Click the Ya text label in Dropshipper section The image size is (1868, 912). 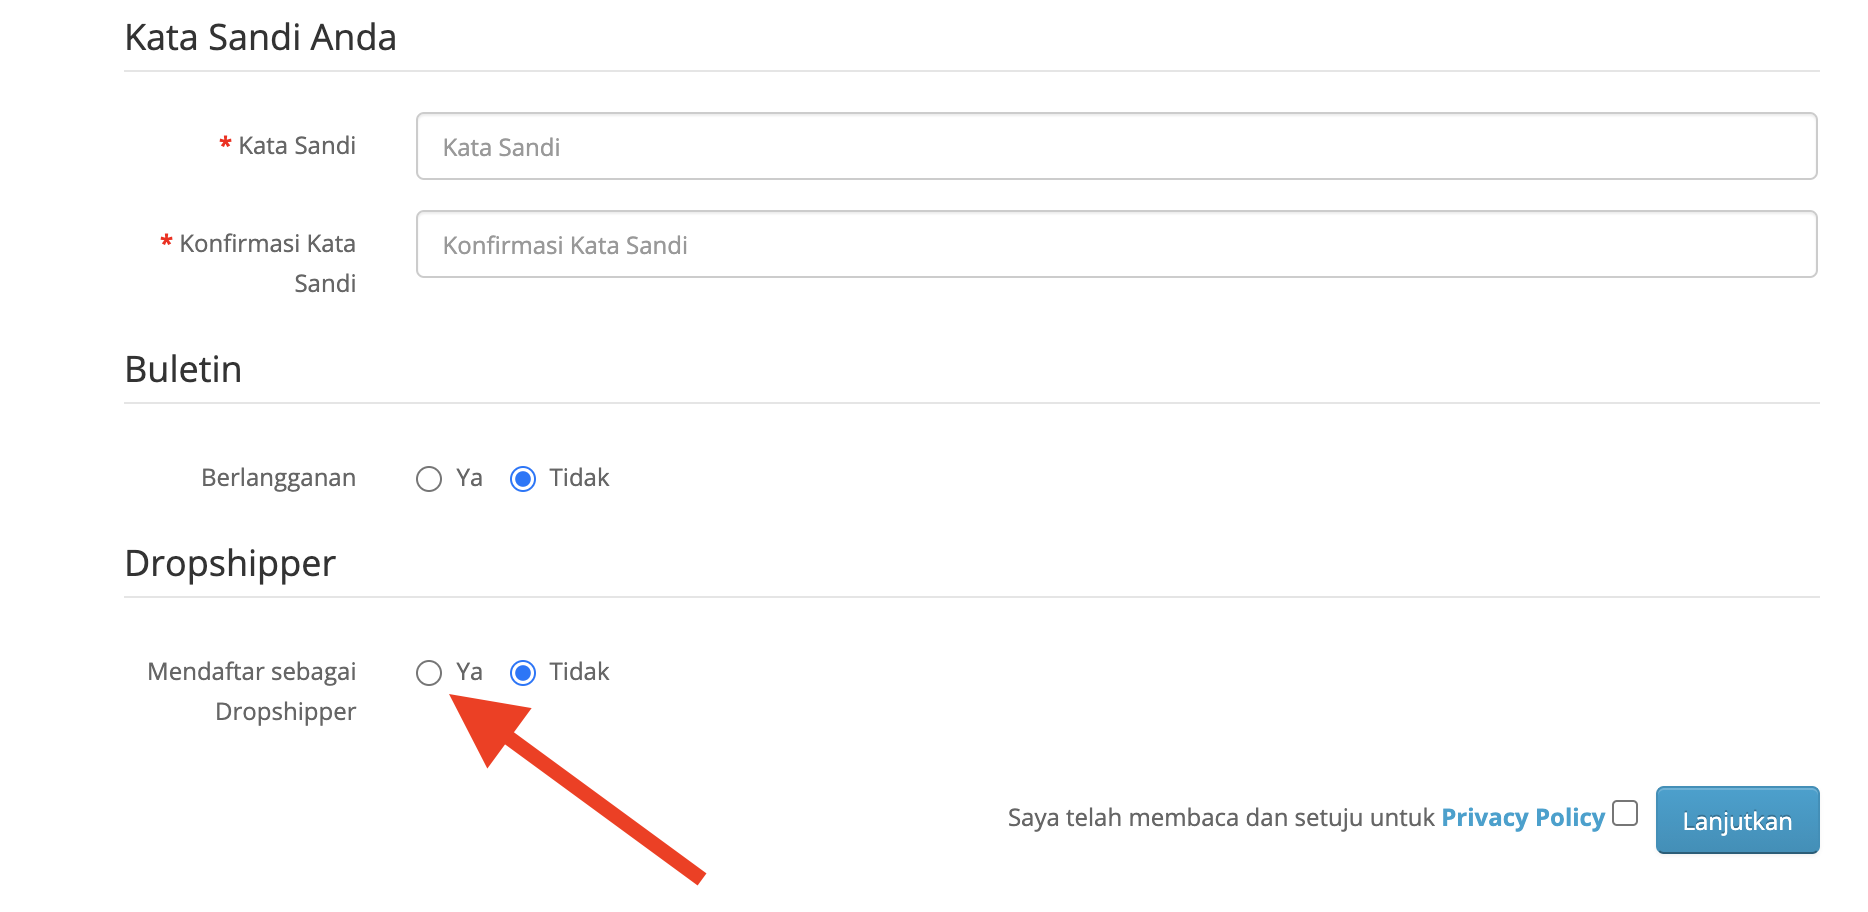pos(469,672)
